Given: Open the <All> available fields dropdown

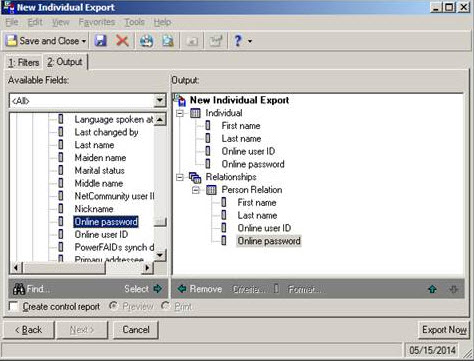Looking at the screenshot, I should pos(160,100).
